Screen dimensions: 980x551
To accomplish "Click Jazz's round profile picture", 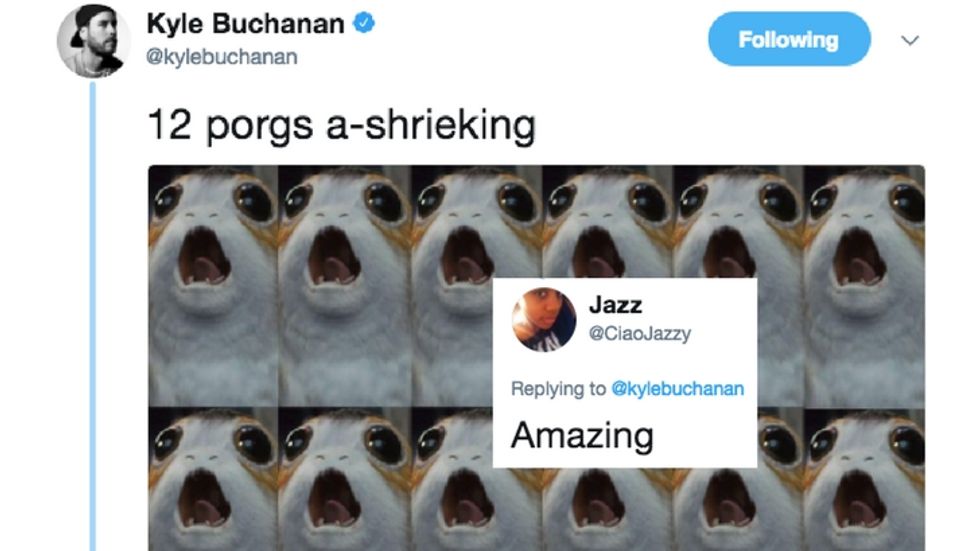I will pos(544,319).
